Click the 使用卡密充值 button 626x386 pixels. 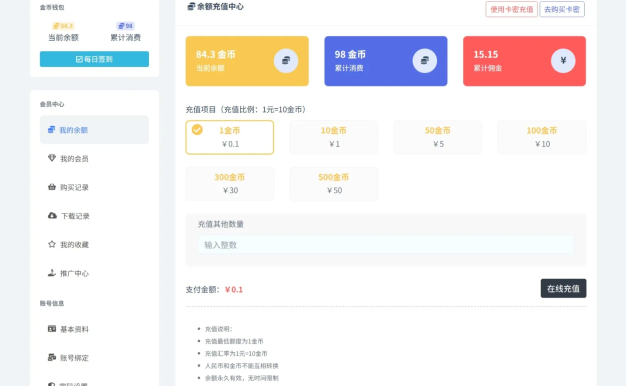[x=511, y=9]
